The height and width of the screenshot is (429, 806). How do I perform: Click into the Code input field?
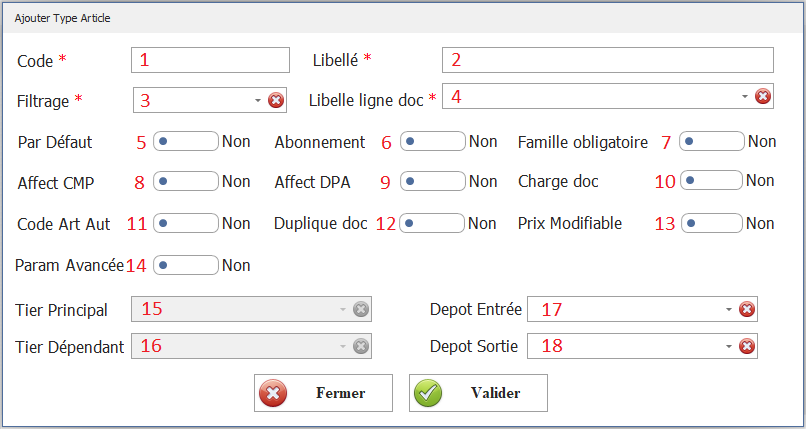coord(210,60)
